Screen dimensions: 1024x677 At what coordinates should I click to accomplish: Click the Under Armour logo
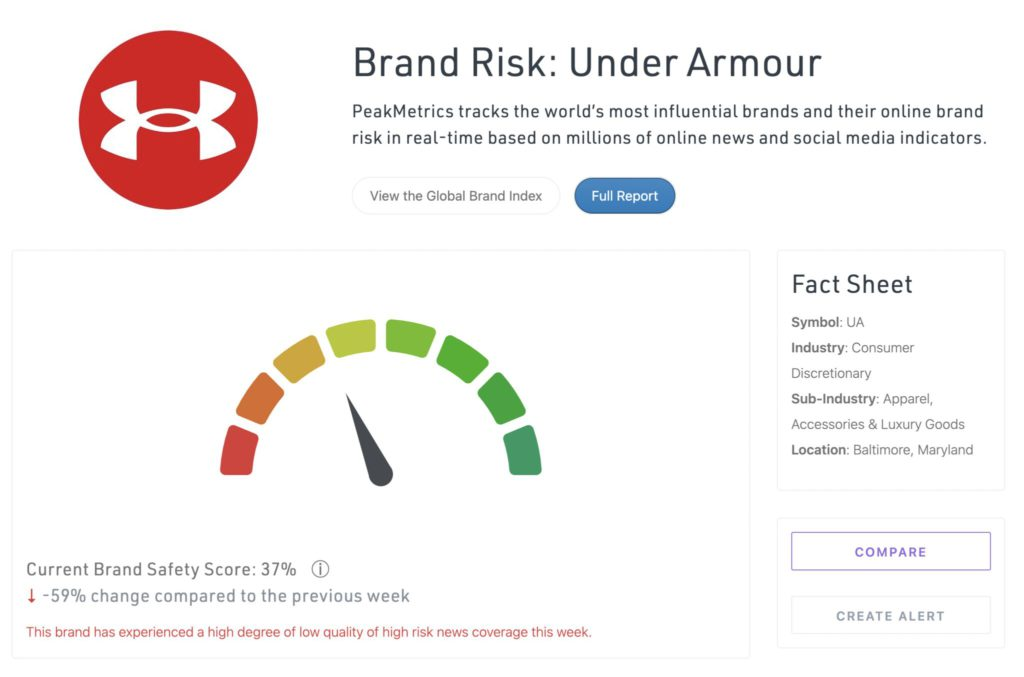pyautogui.click(x=168, y=120)
